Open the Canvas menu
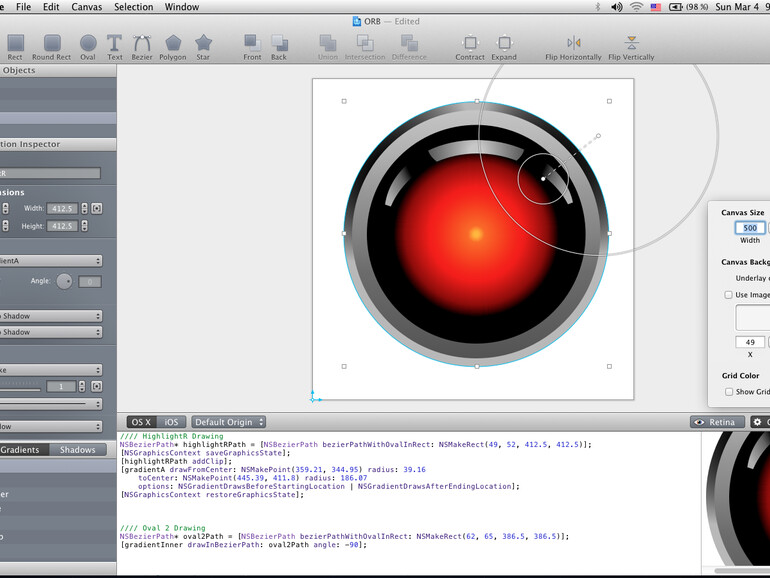The width and height of the screenshot is (770, 578). 87,7
